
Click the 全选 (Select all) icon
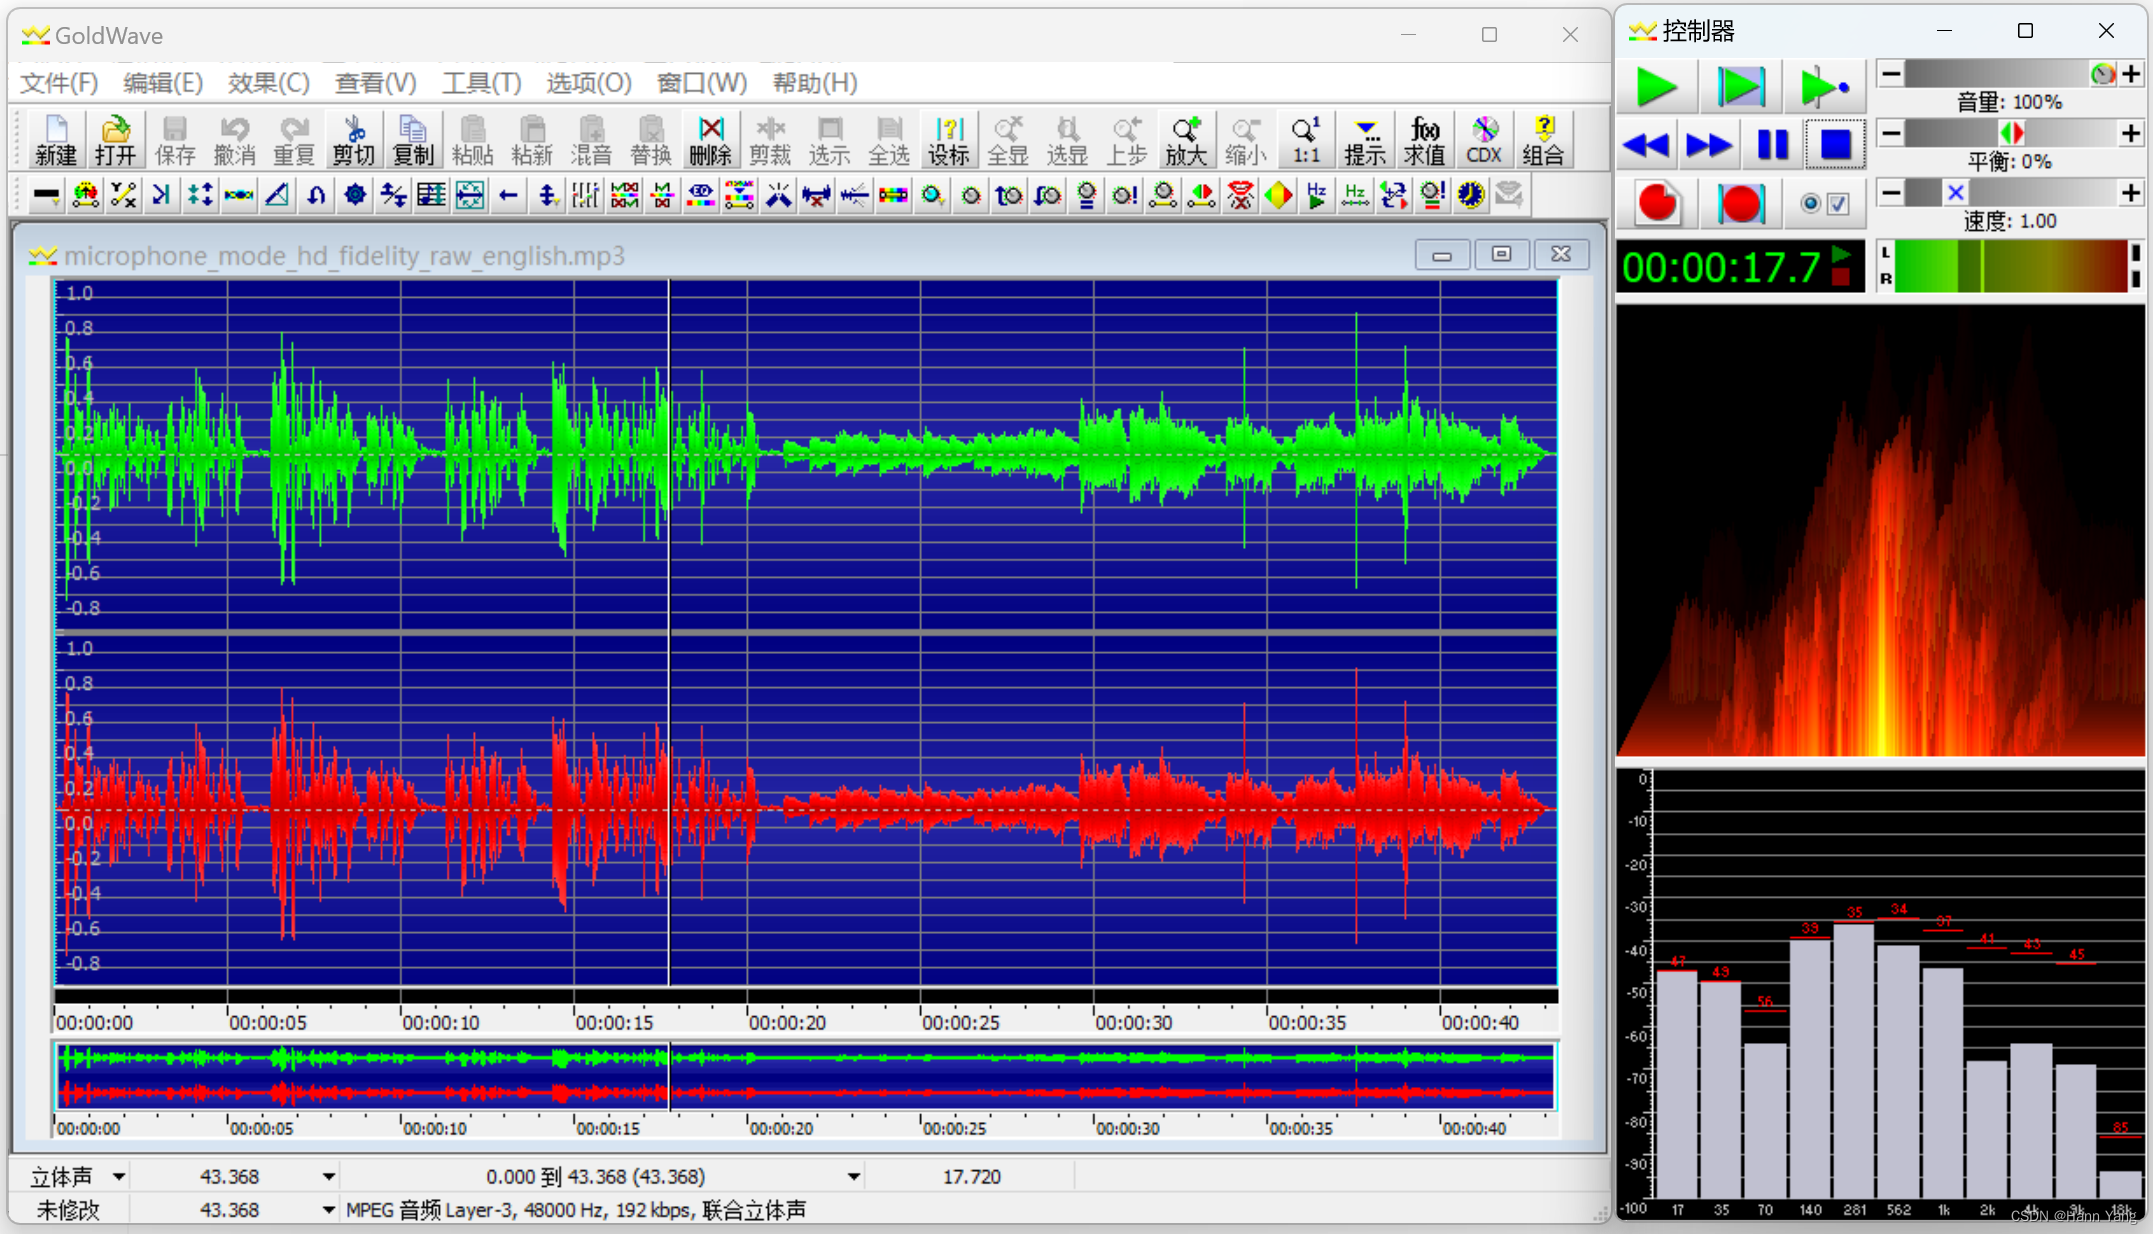point(888,140)
